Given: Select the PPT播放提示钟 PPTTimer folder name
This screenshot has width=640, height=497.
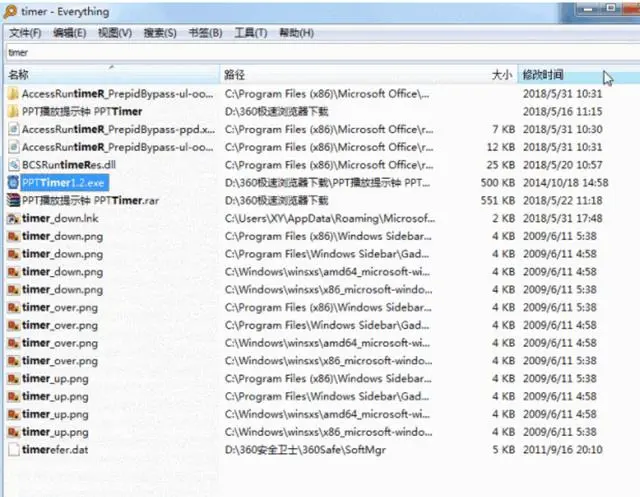Looking at the screenshot, I should [82, 111].
